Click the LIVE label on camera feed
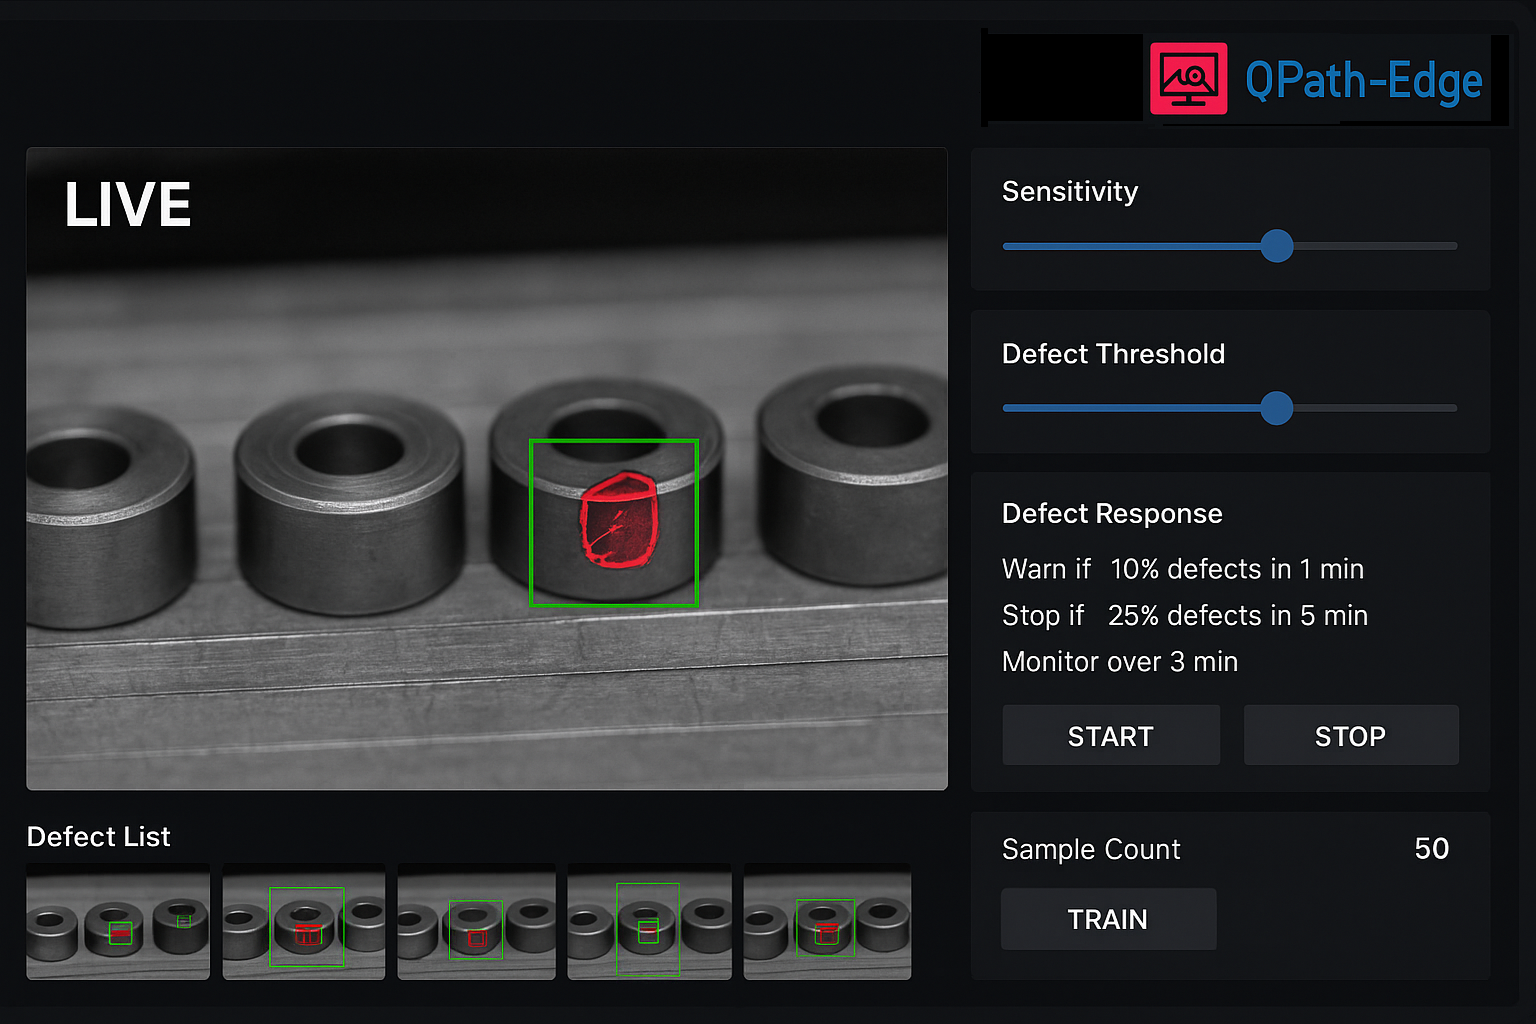Screen dimensions: 1536x1024 click(x=128, y=204)
